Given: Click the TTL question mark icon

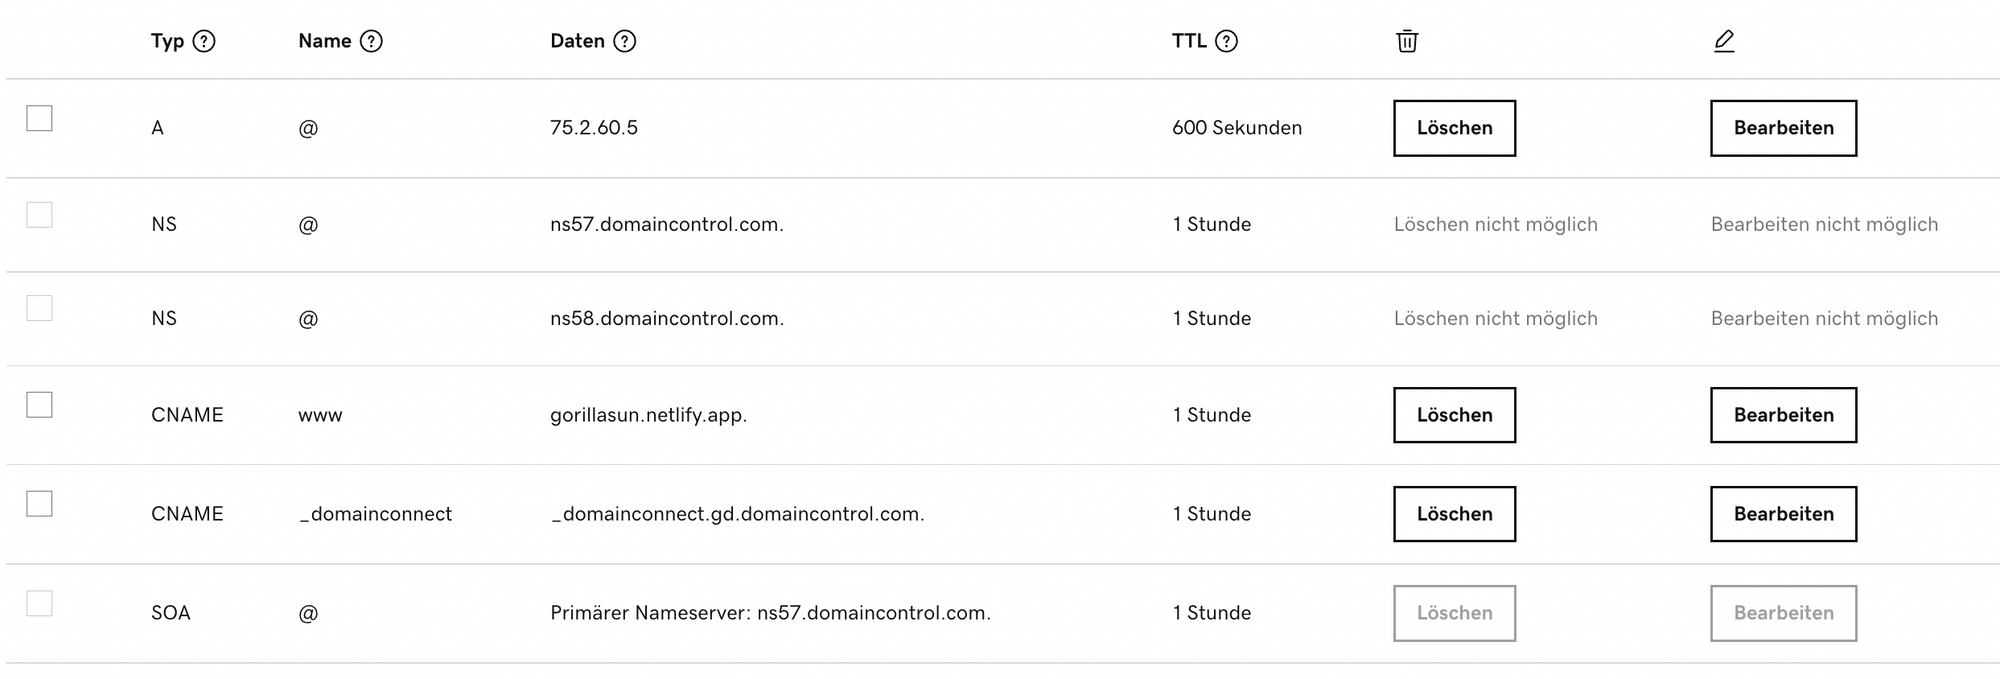Looking at the screenshot, I should pyautogui.click(x=1227, y=41).
